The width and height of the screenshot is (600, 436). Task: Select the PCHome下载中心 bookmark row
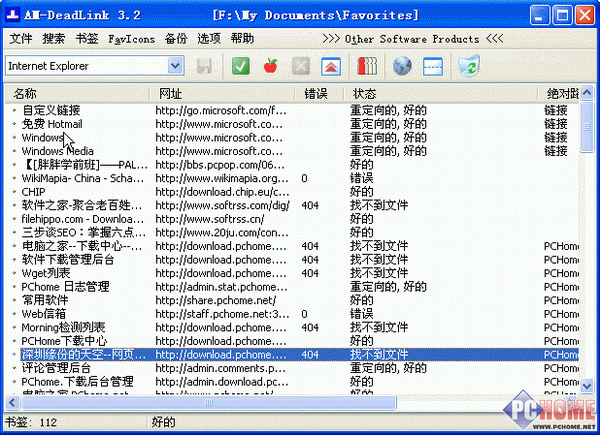(292, 341)
